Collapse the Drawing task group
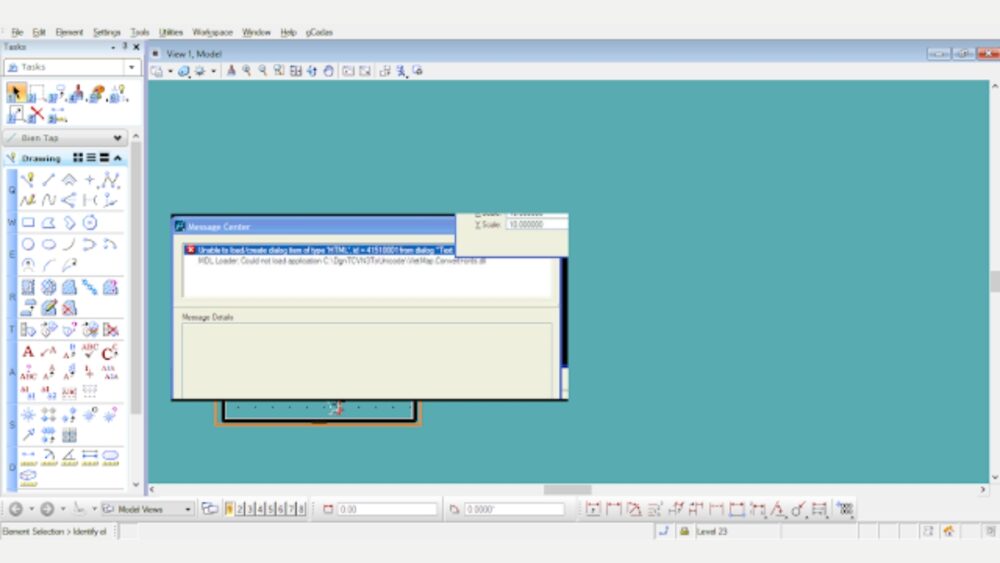 (118, 158)
